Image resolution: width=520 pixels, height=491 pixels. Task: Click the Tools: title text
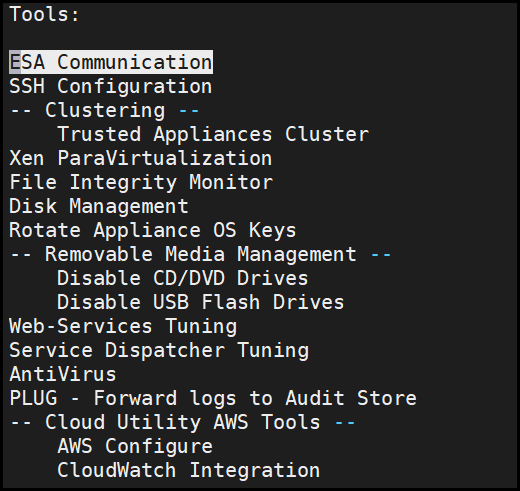click(45, 14)
